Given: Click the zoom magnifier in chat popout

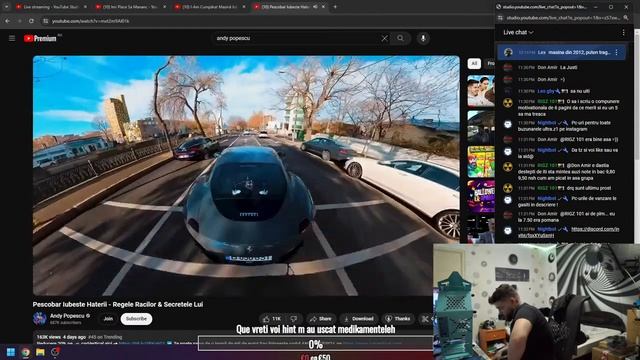Looking at the screenshot, I should coord(626,18).
